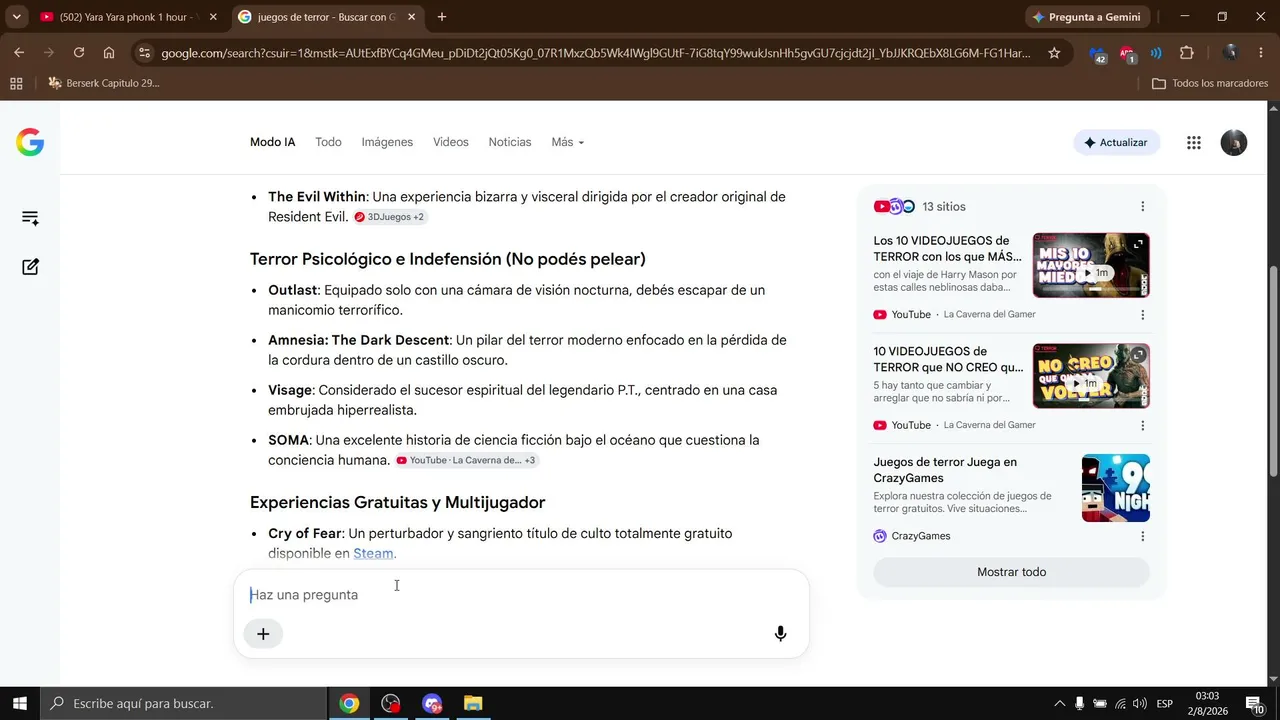The image size is (1280, 720).
Task: Open the taskbar app with 9+ badge
Action: [x=432, y=703]
